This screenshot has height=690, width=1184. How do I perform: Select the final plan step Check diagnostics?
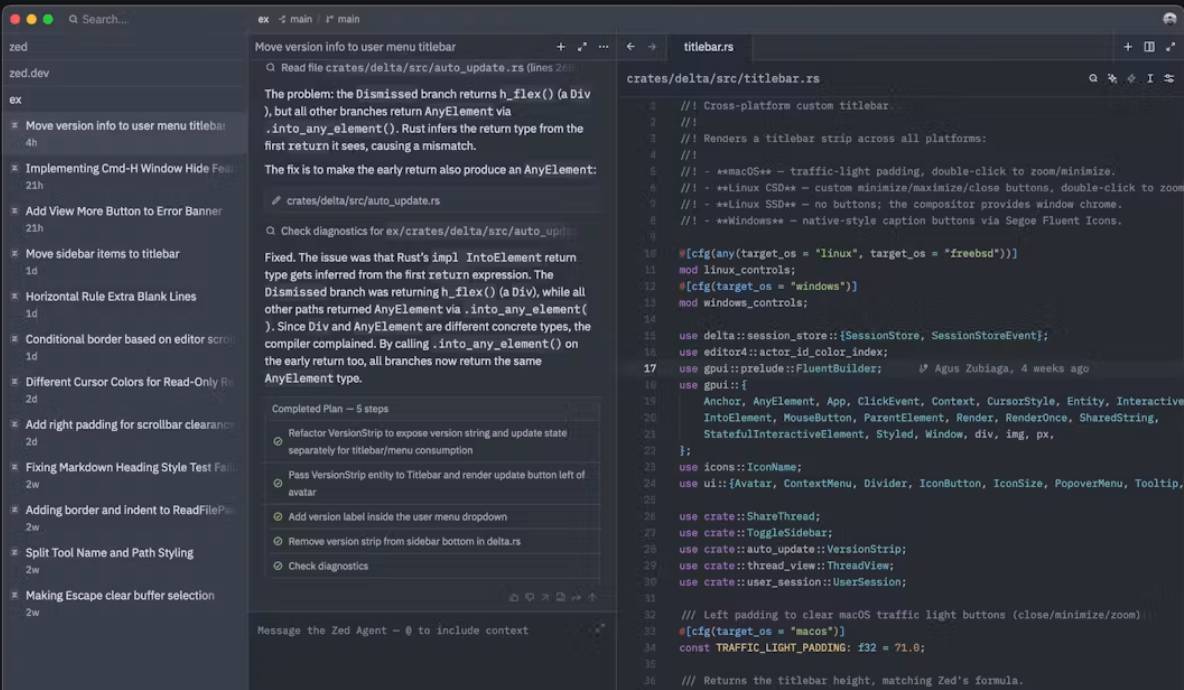[x=433, y=566]
